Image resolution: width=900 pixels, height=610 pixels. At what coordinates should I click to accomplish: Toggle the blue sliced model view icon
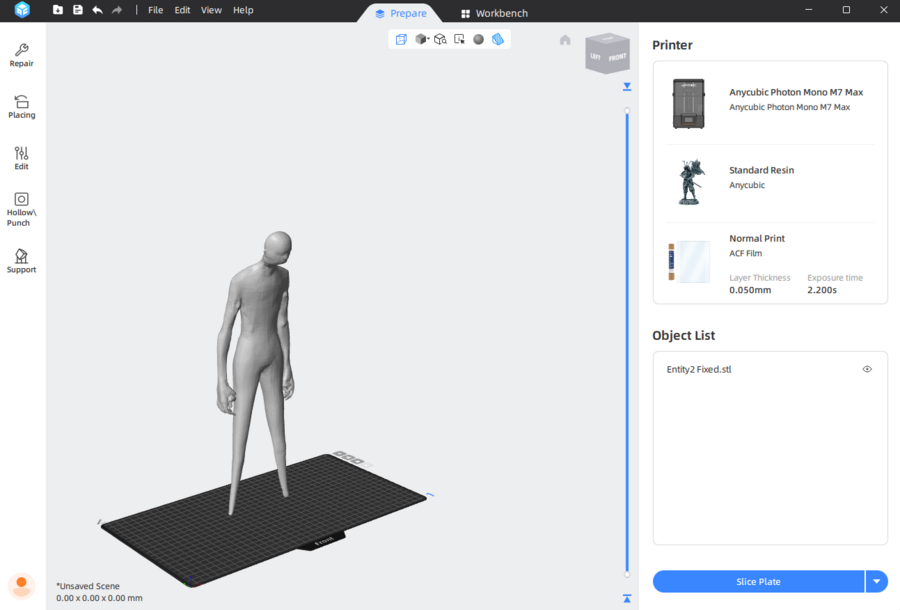(x=497, y=39)
